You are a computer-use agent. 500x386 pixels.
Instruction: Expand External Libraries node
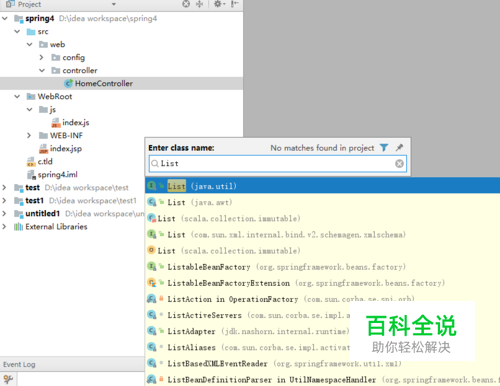4,226
